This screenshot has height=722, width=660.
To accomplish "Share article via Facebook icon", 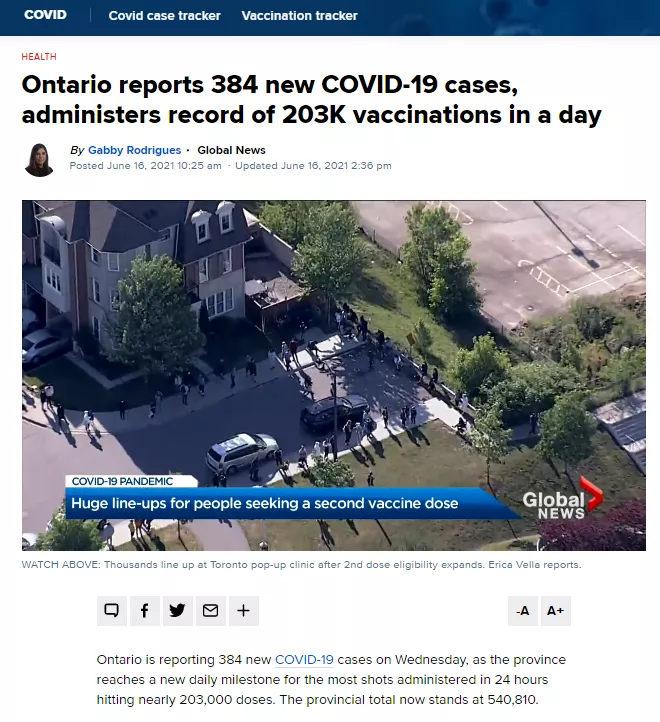I will [x=145, y=611].
